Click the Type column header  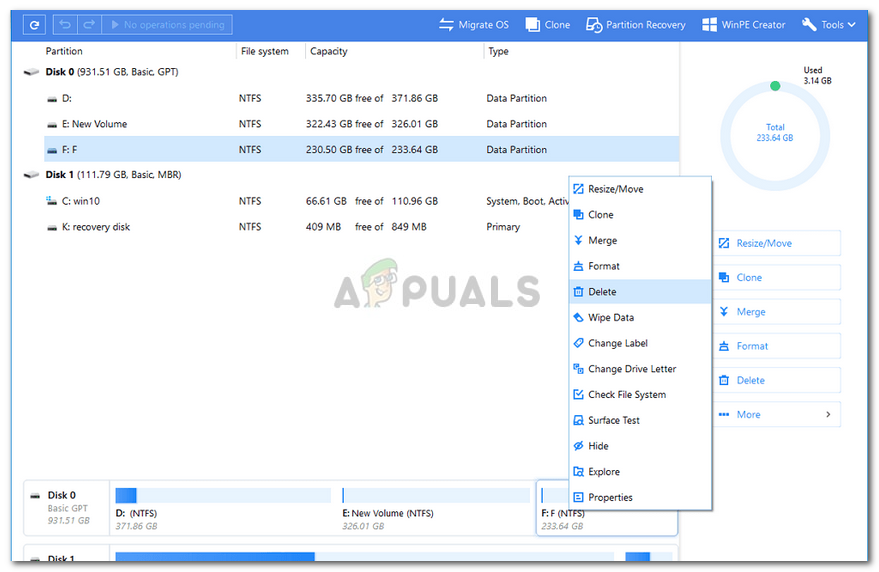(x=498, y=51)
